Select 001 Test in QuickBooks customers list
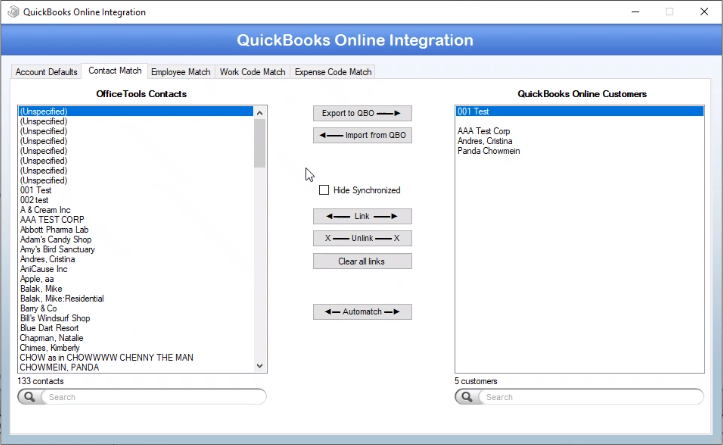This screenshot has width=723, height=445. tap(579, 111)
